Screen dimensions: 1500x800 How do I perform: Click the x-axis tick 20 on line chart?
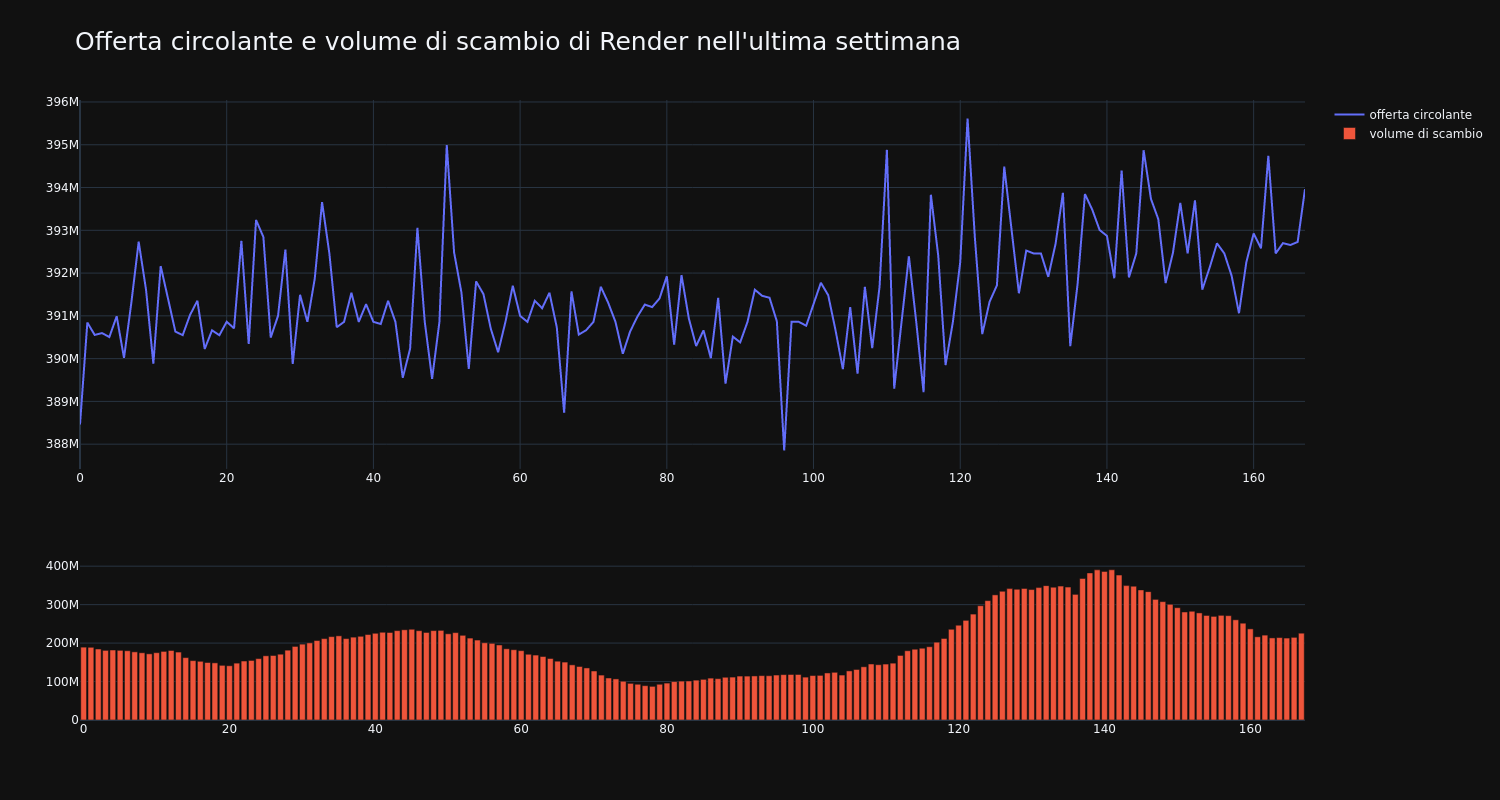coord(227,478)
